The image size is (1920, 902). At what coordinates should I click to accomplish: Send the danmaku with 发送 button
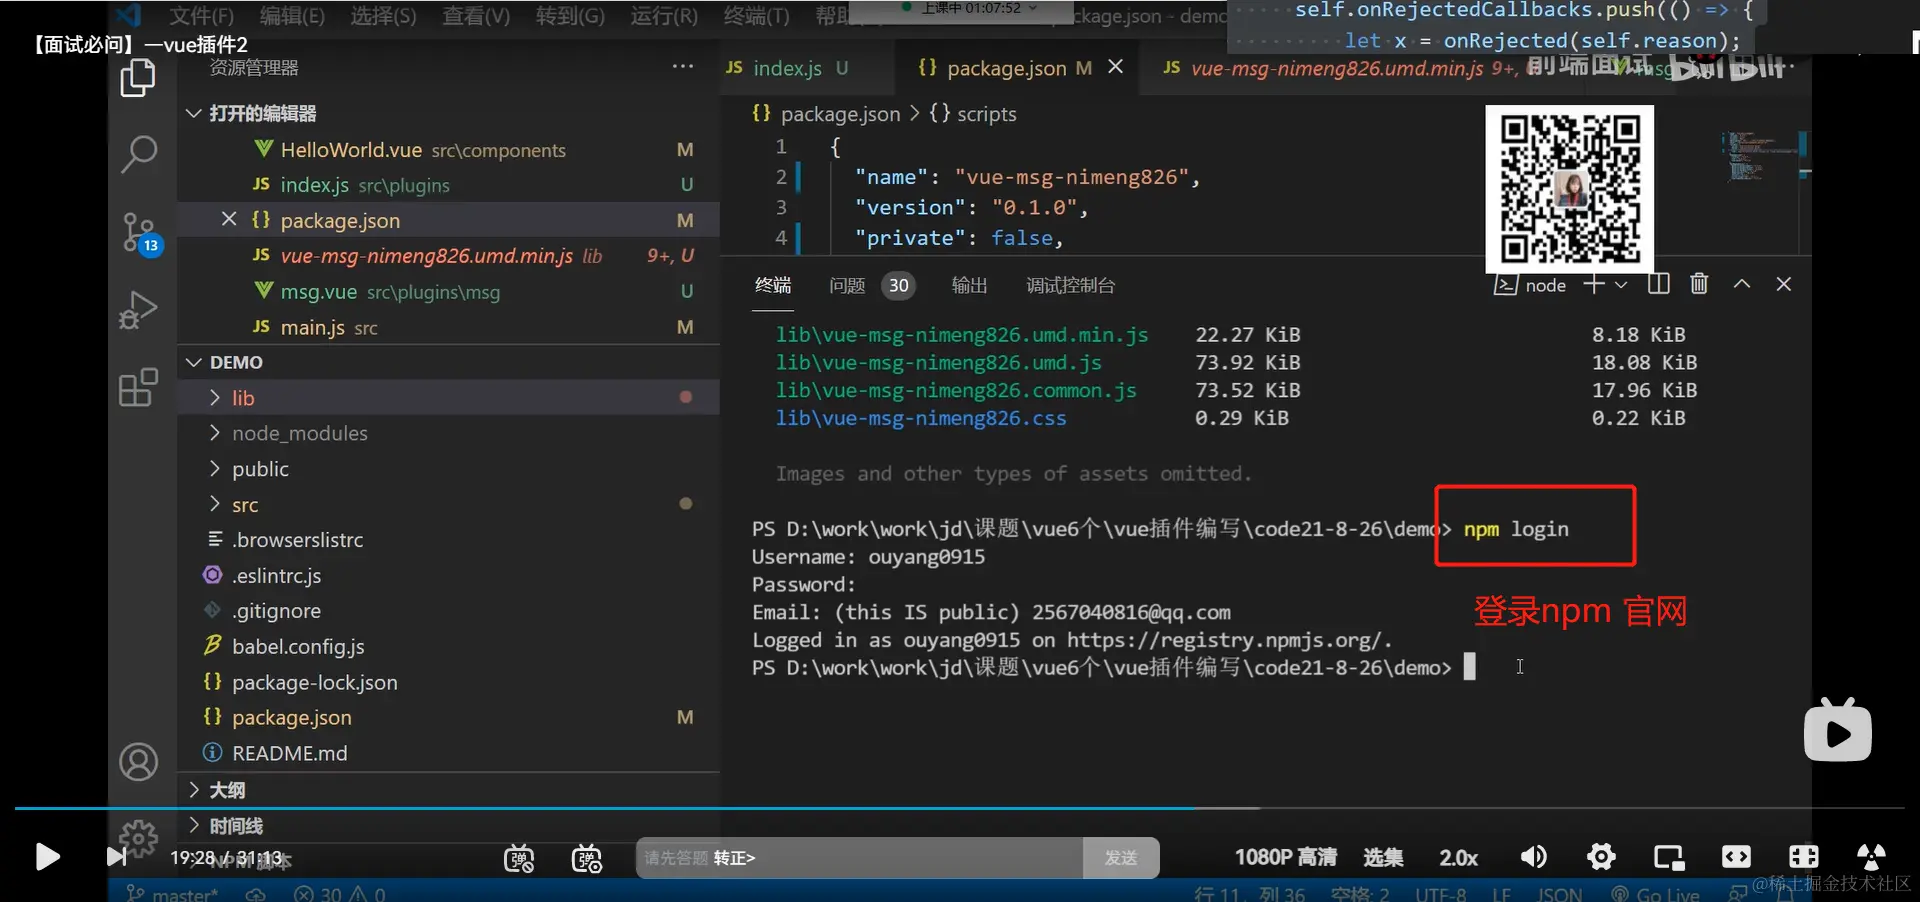click(1121, 858)
